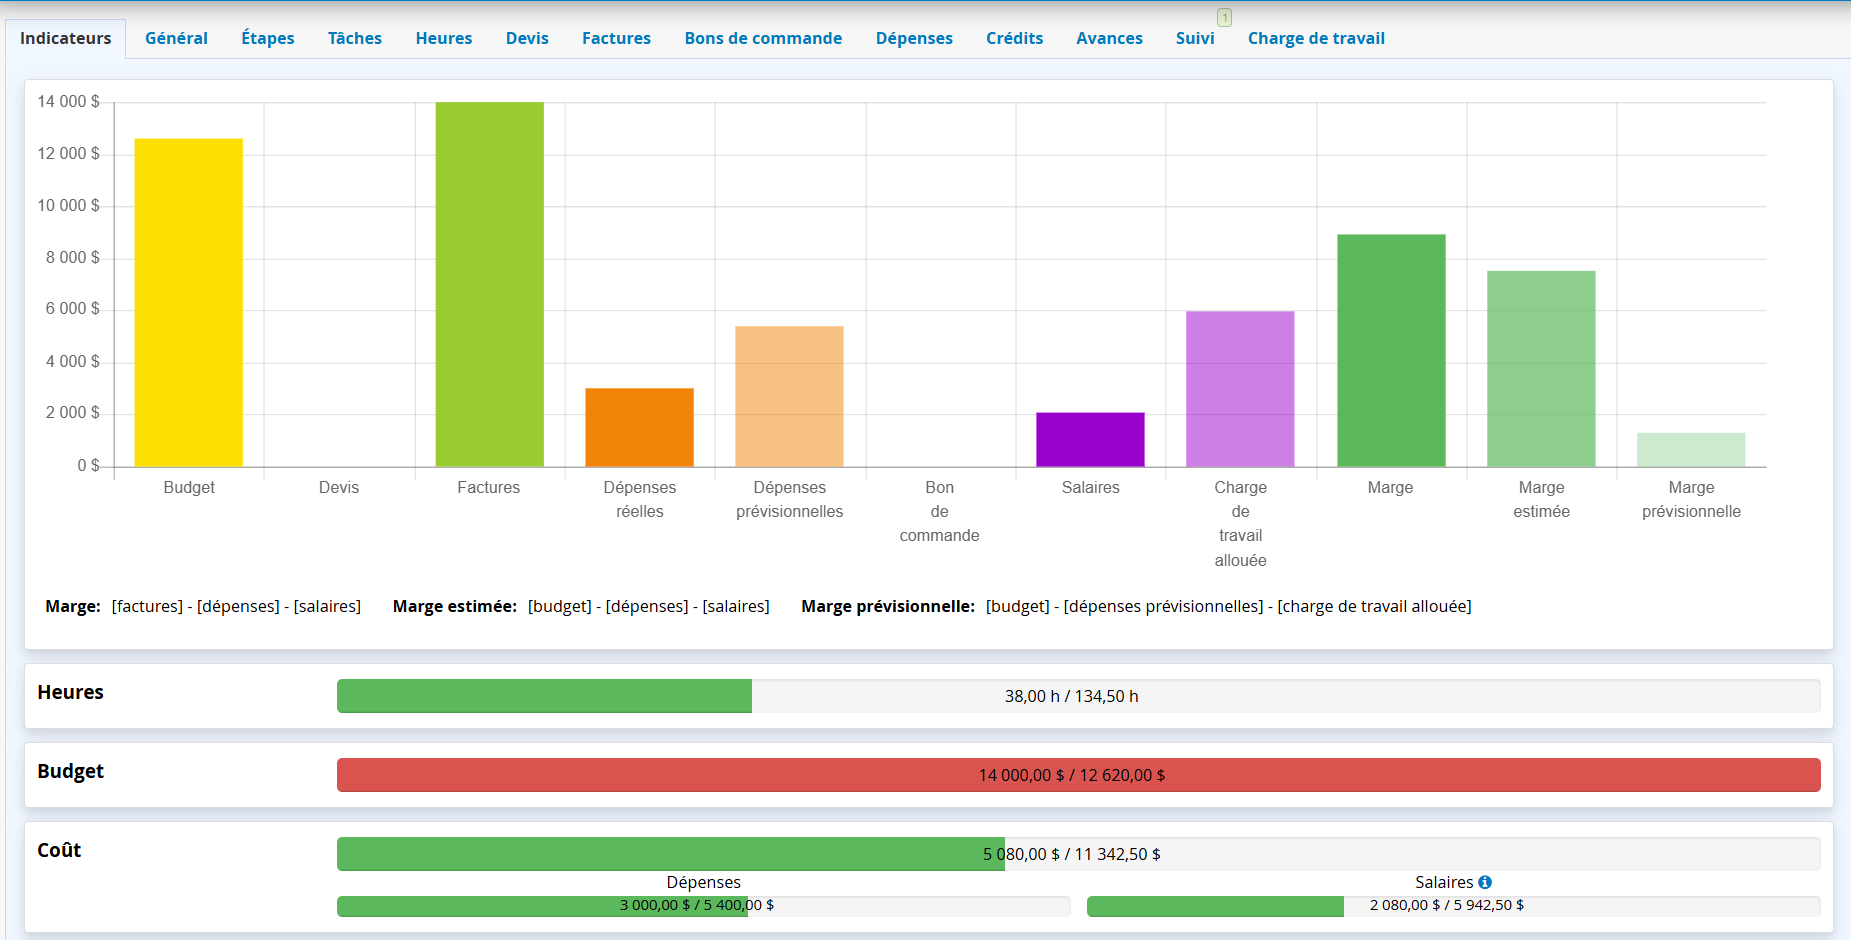Select the Crédits tab
1851x940 pixels.
tap(1014, 38)
